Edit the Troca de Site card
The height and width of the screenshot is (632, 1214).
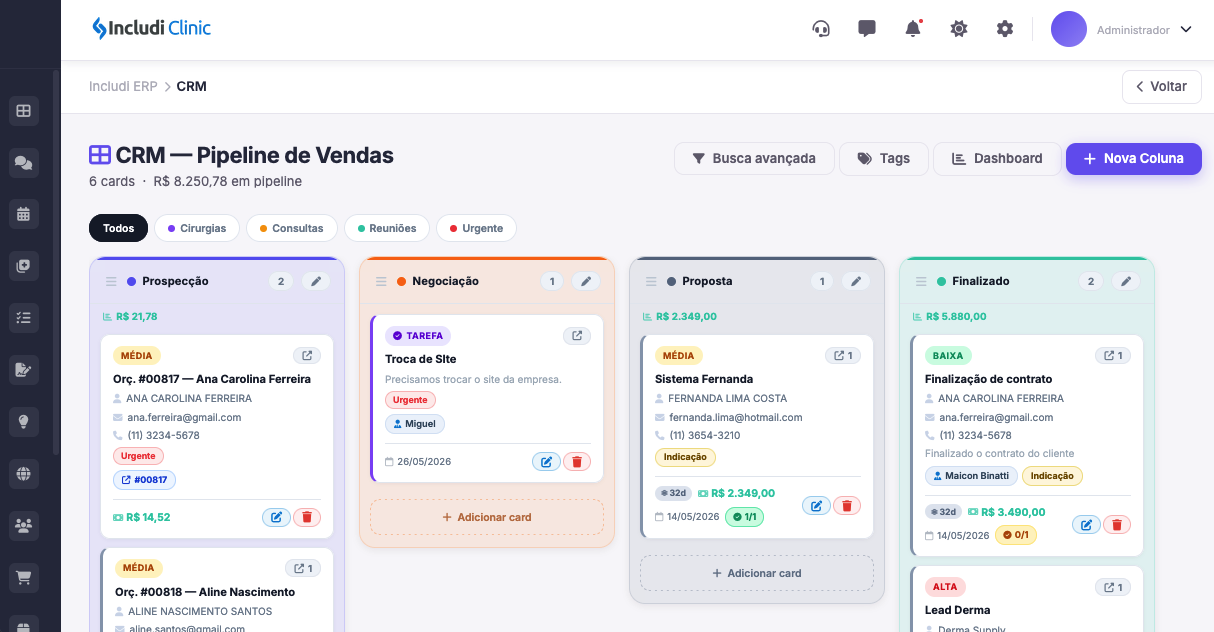(x=546, y=461)
